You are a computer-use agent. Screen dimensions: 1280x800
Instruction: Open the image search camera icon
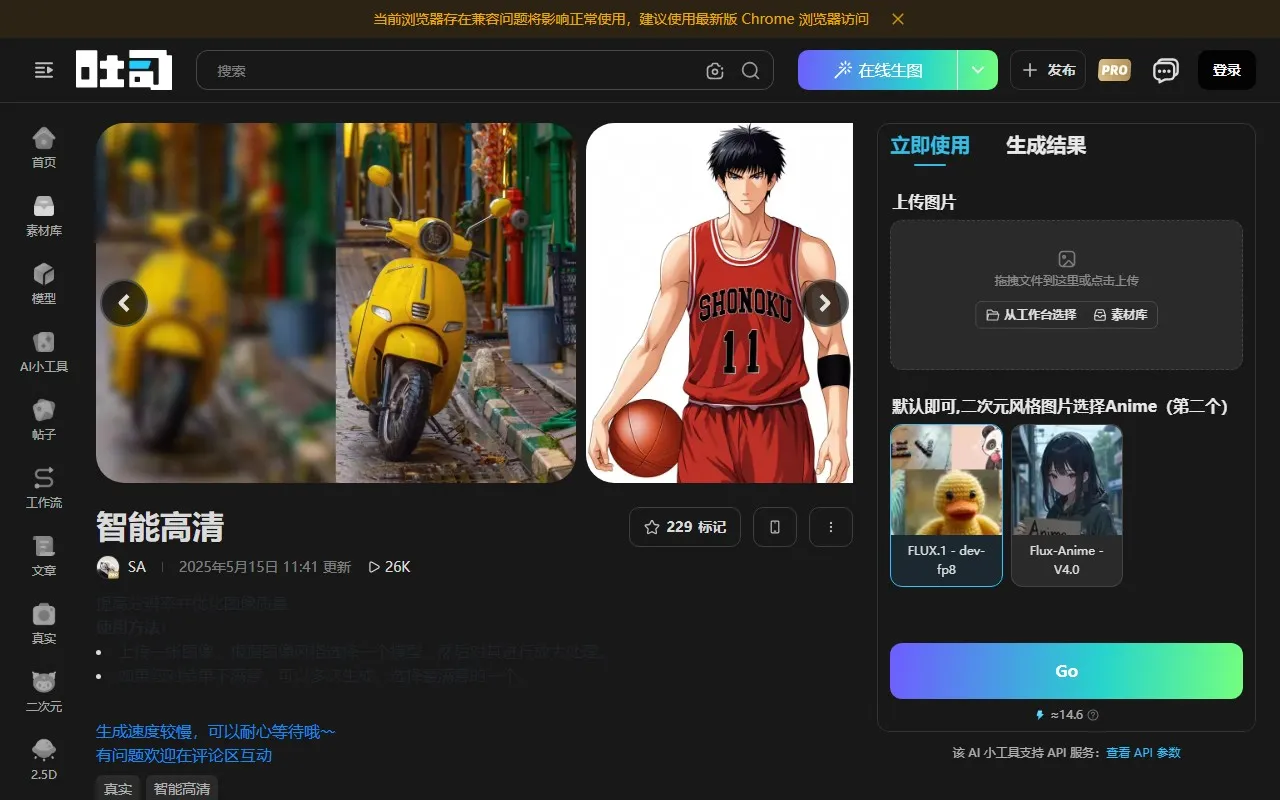click(715, 70)
